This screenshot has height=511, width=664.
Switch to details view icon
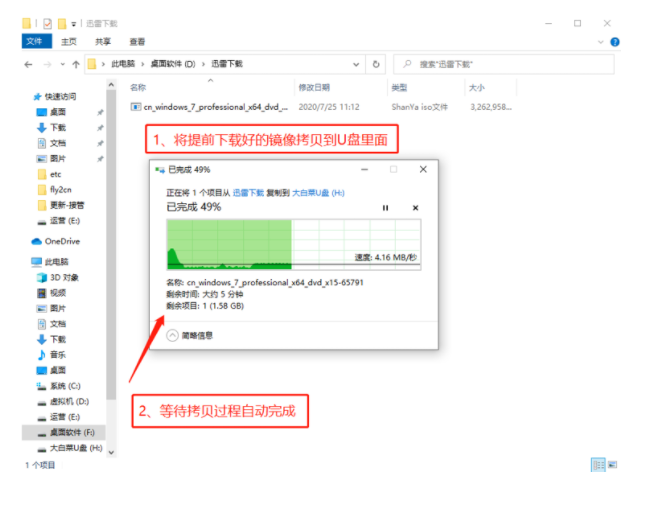598,465
